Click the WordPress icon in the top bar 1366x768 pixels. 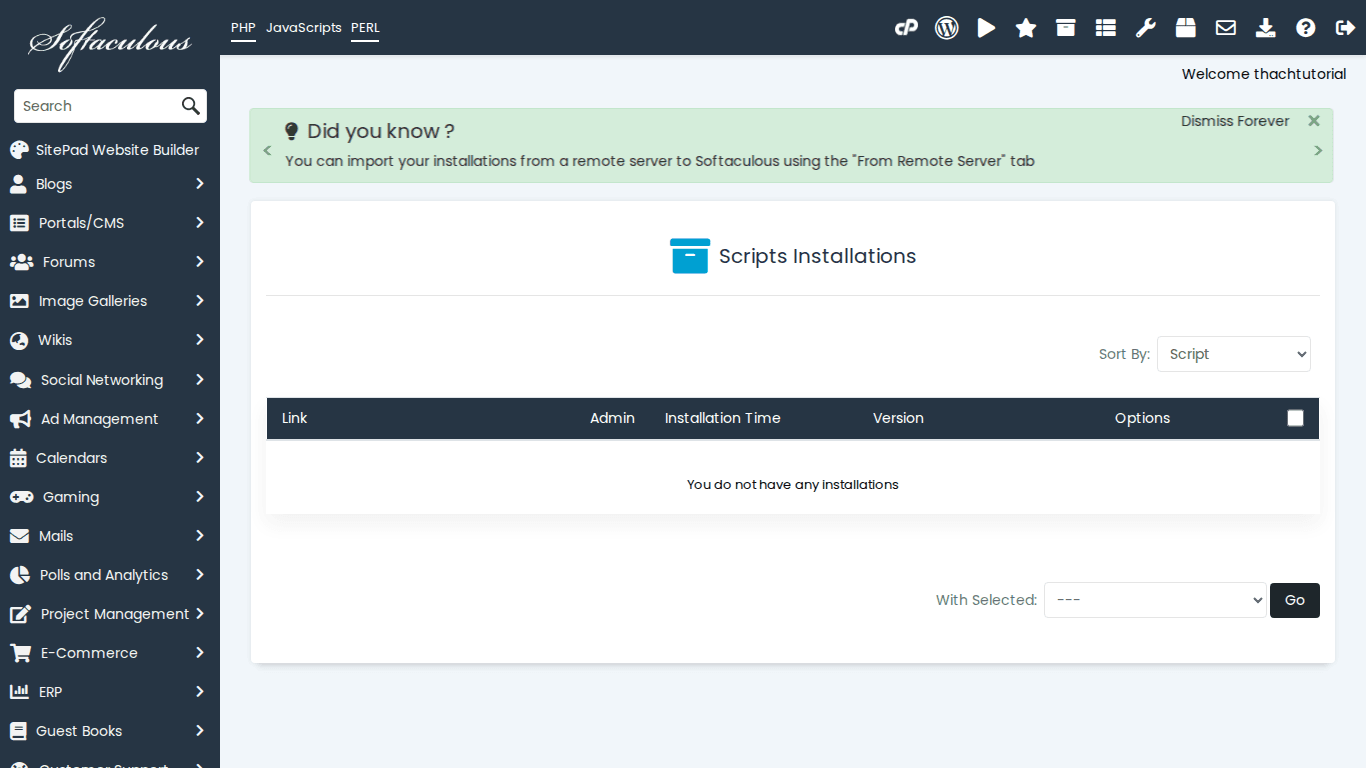(x=946, y=27)
